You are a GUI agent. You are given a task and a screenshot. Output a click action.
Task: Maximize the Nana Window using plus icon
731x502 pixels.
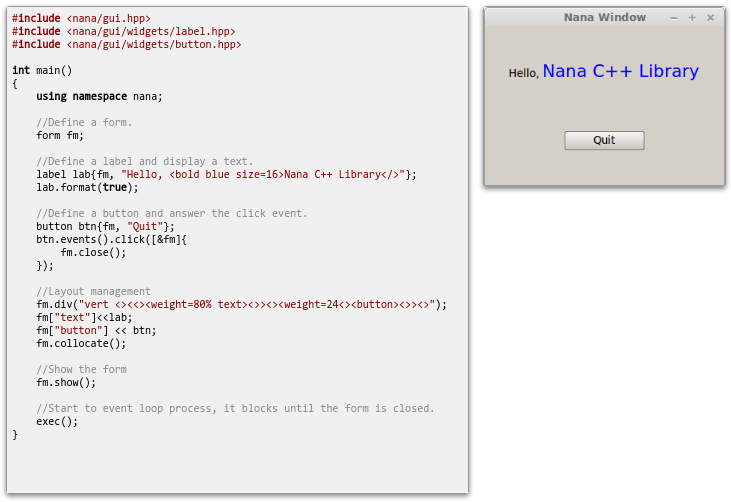[x=692, y=18]
